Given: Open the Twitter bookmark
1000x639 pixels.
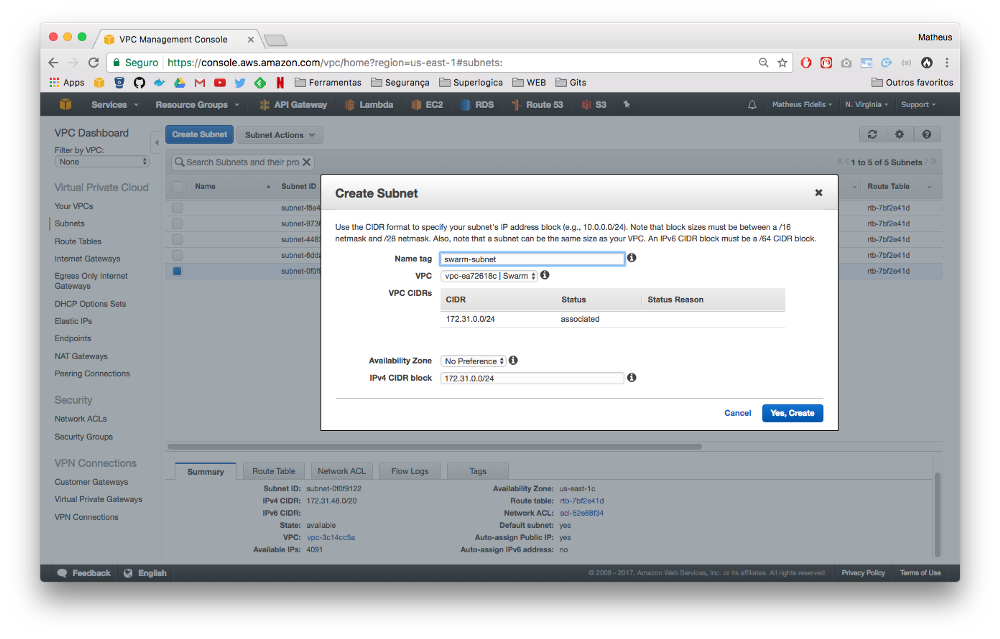Looking at the screenshot, I should (x=240, y=82).
